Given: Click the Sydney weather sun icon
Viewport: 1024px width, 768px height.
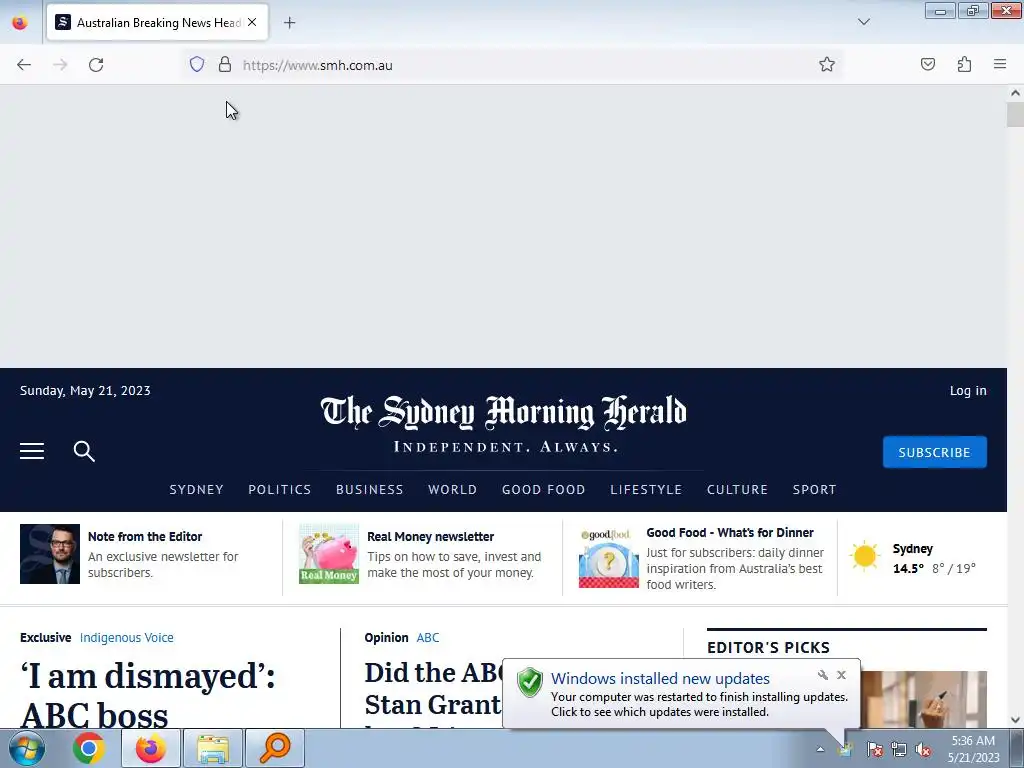Looking at the screenshot, I should point(865,556).
